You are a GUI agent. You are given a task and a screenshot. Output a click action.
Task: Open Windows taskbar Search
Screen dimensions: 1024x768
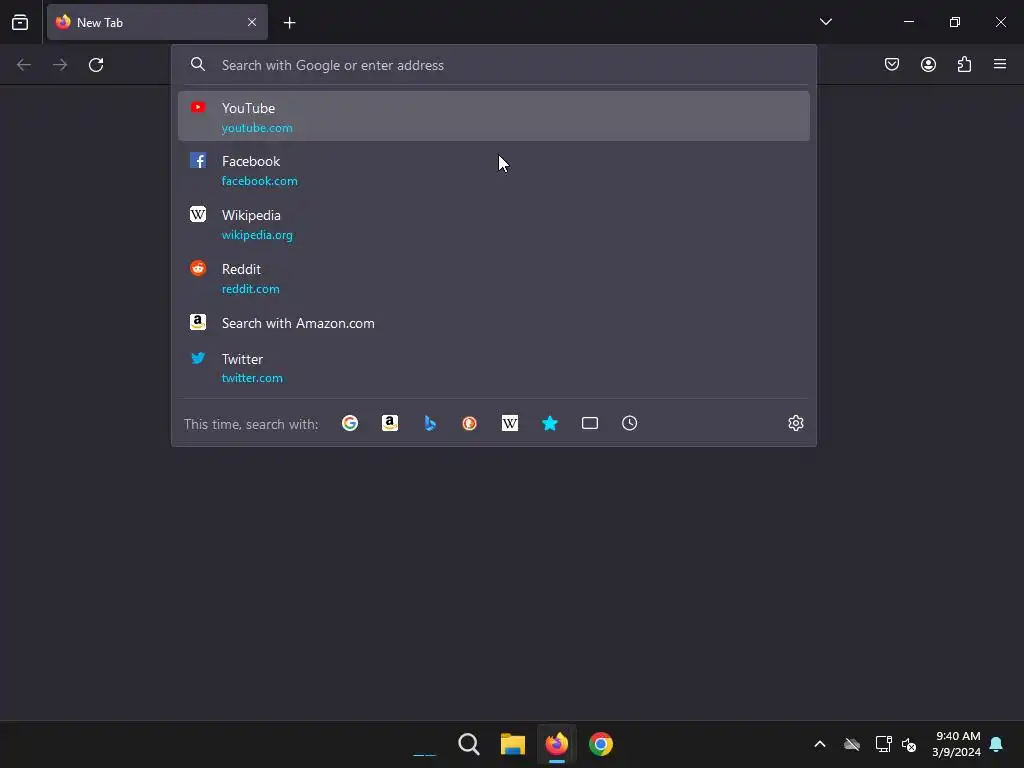[469, 744]
